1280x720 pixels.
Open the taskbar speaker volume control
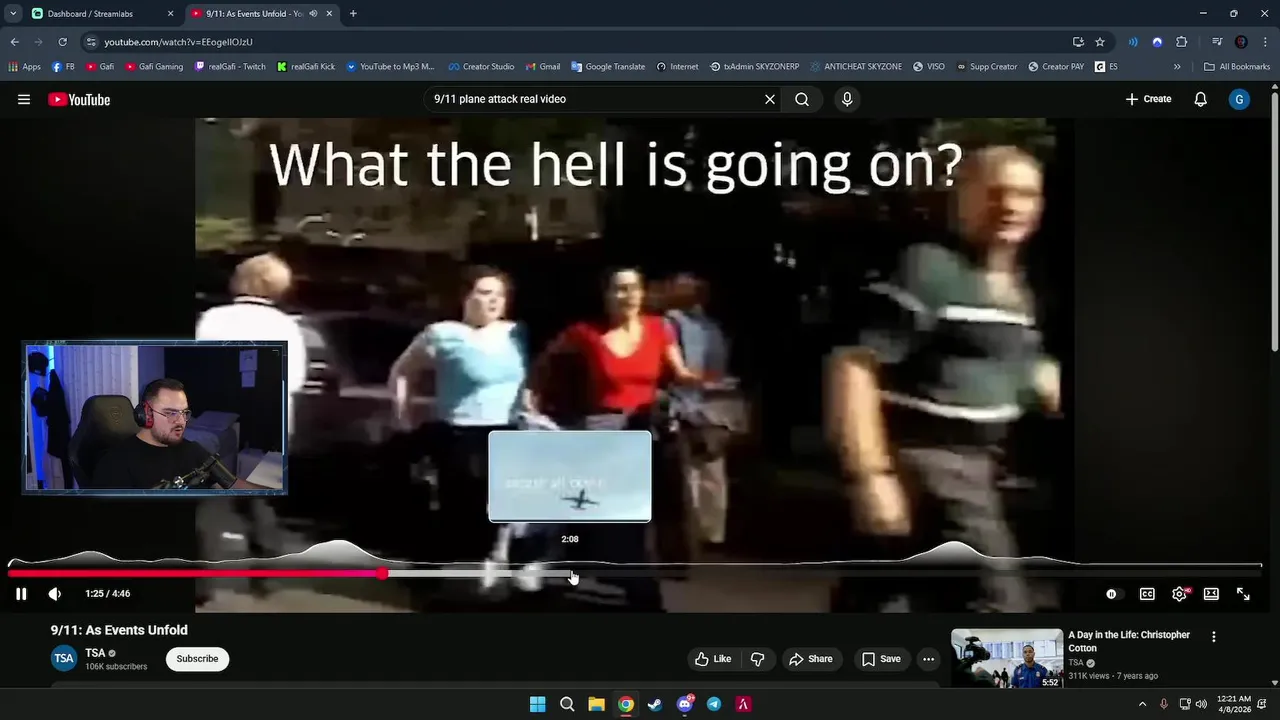point(1201,704)
